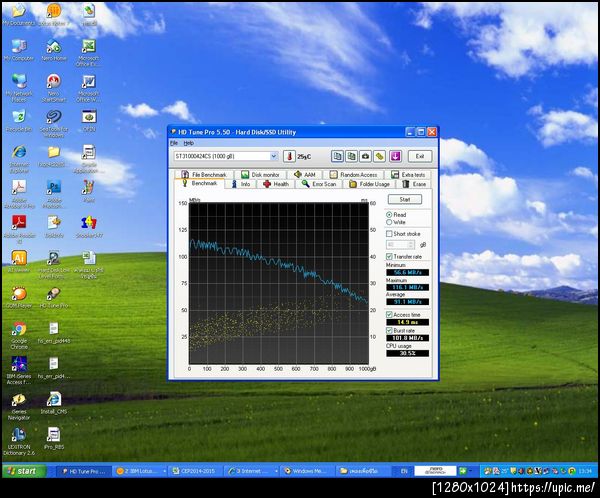The height and width of the screenshot is (498, 600).
Task: Click the Nero search field on taskbar
Action: (435, 471)
